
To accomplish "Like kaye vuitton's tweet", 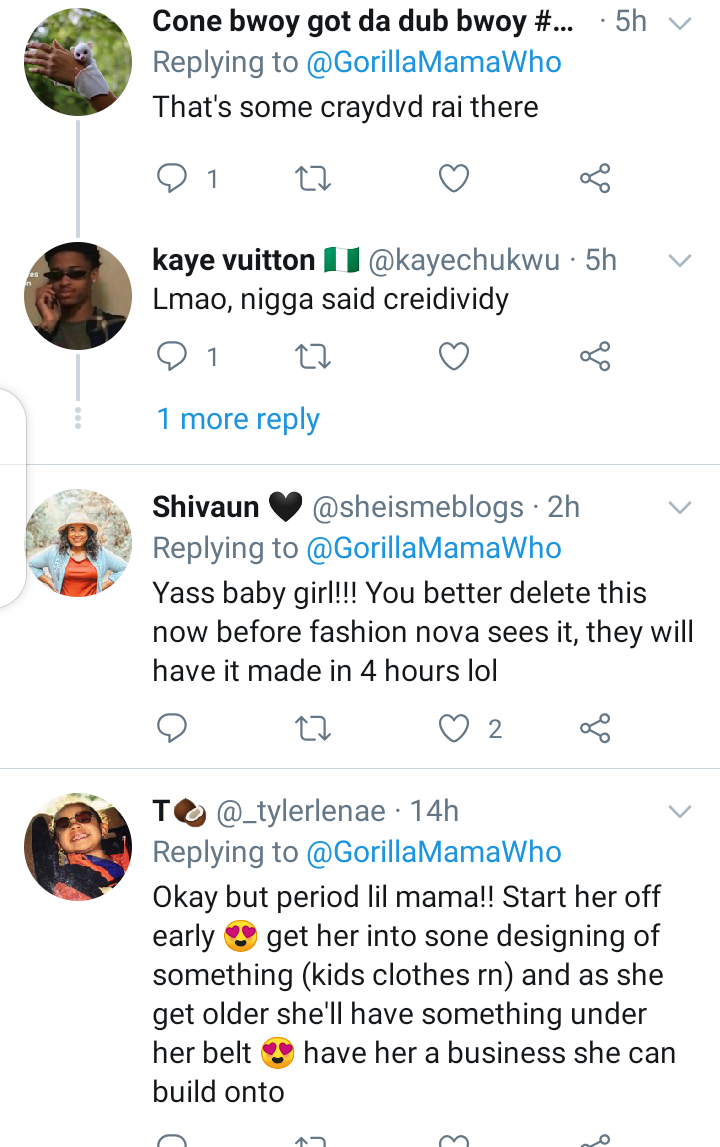I will tap(455, 356).
